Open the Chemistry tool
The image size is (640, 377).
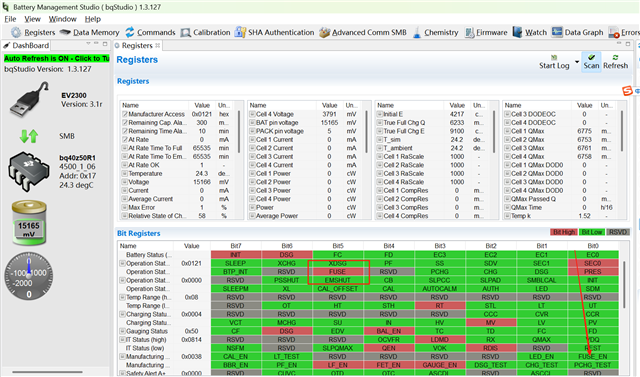tap(435, 32)
